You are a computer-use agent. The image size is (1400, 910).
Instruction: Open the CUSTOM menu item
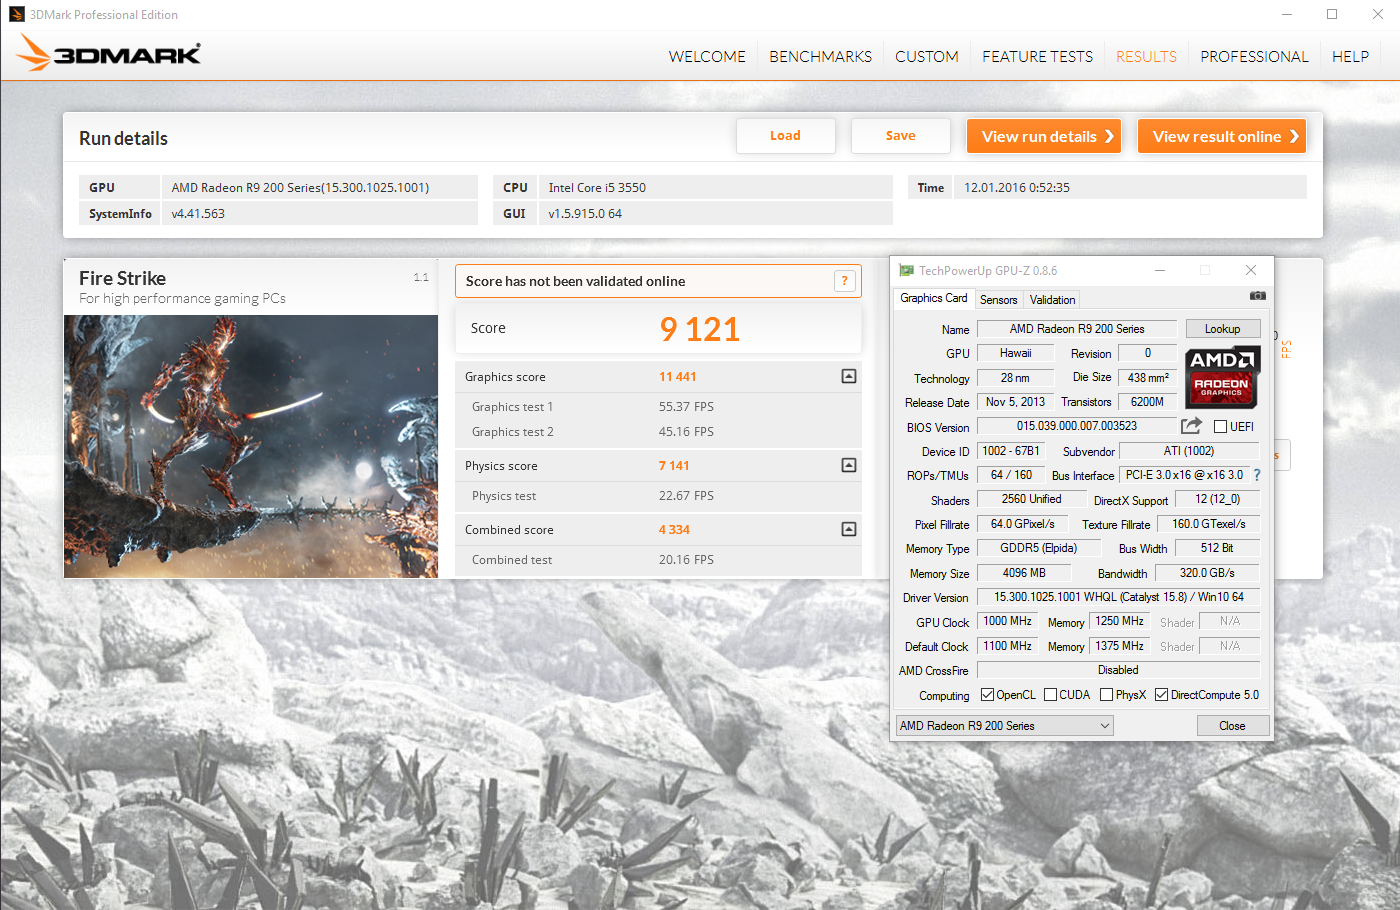(927, 57)
